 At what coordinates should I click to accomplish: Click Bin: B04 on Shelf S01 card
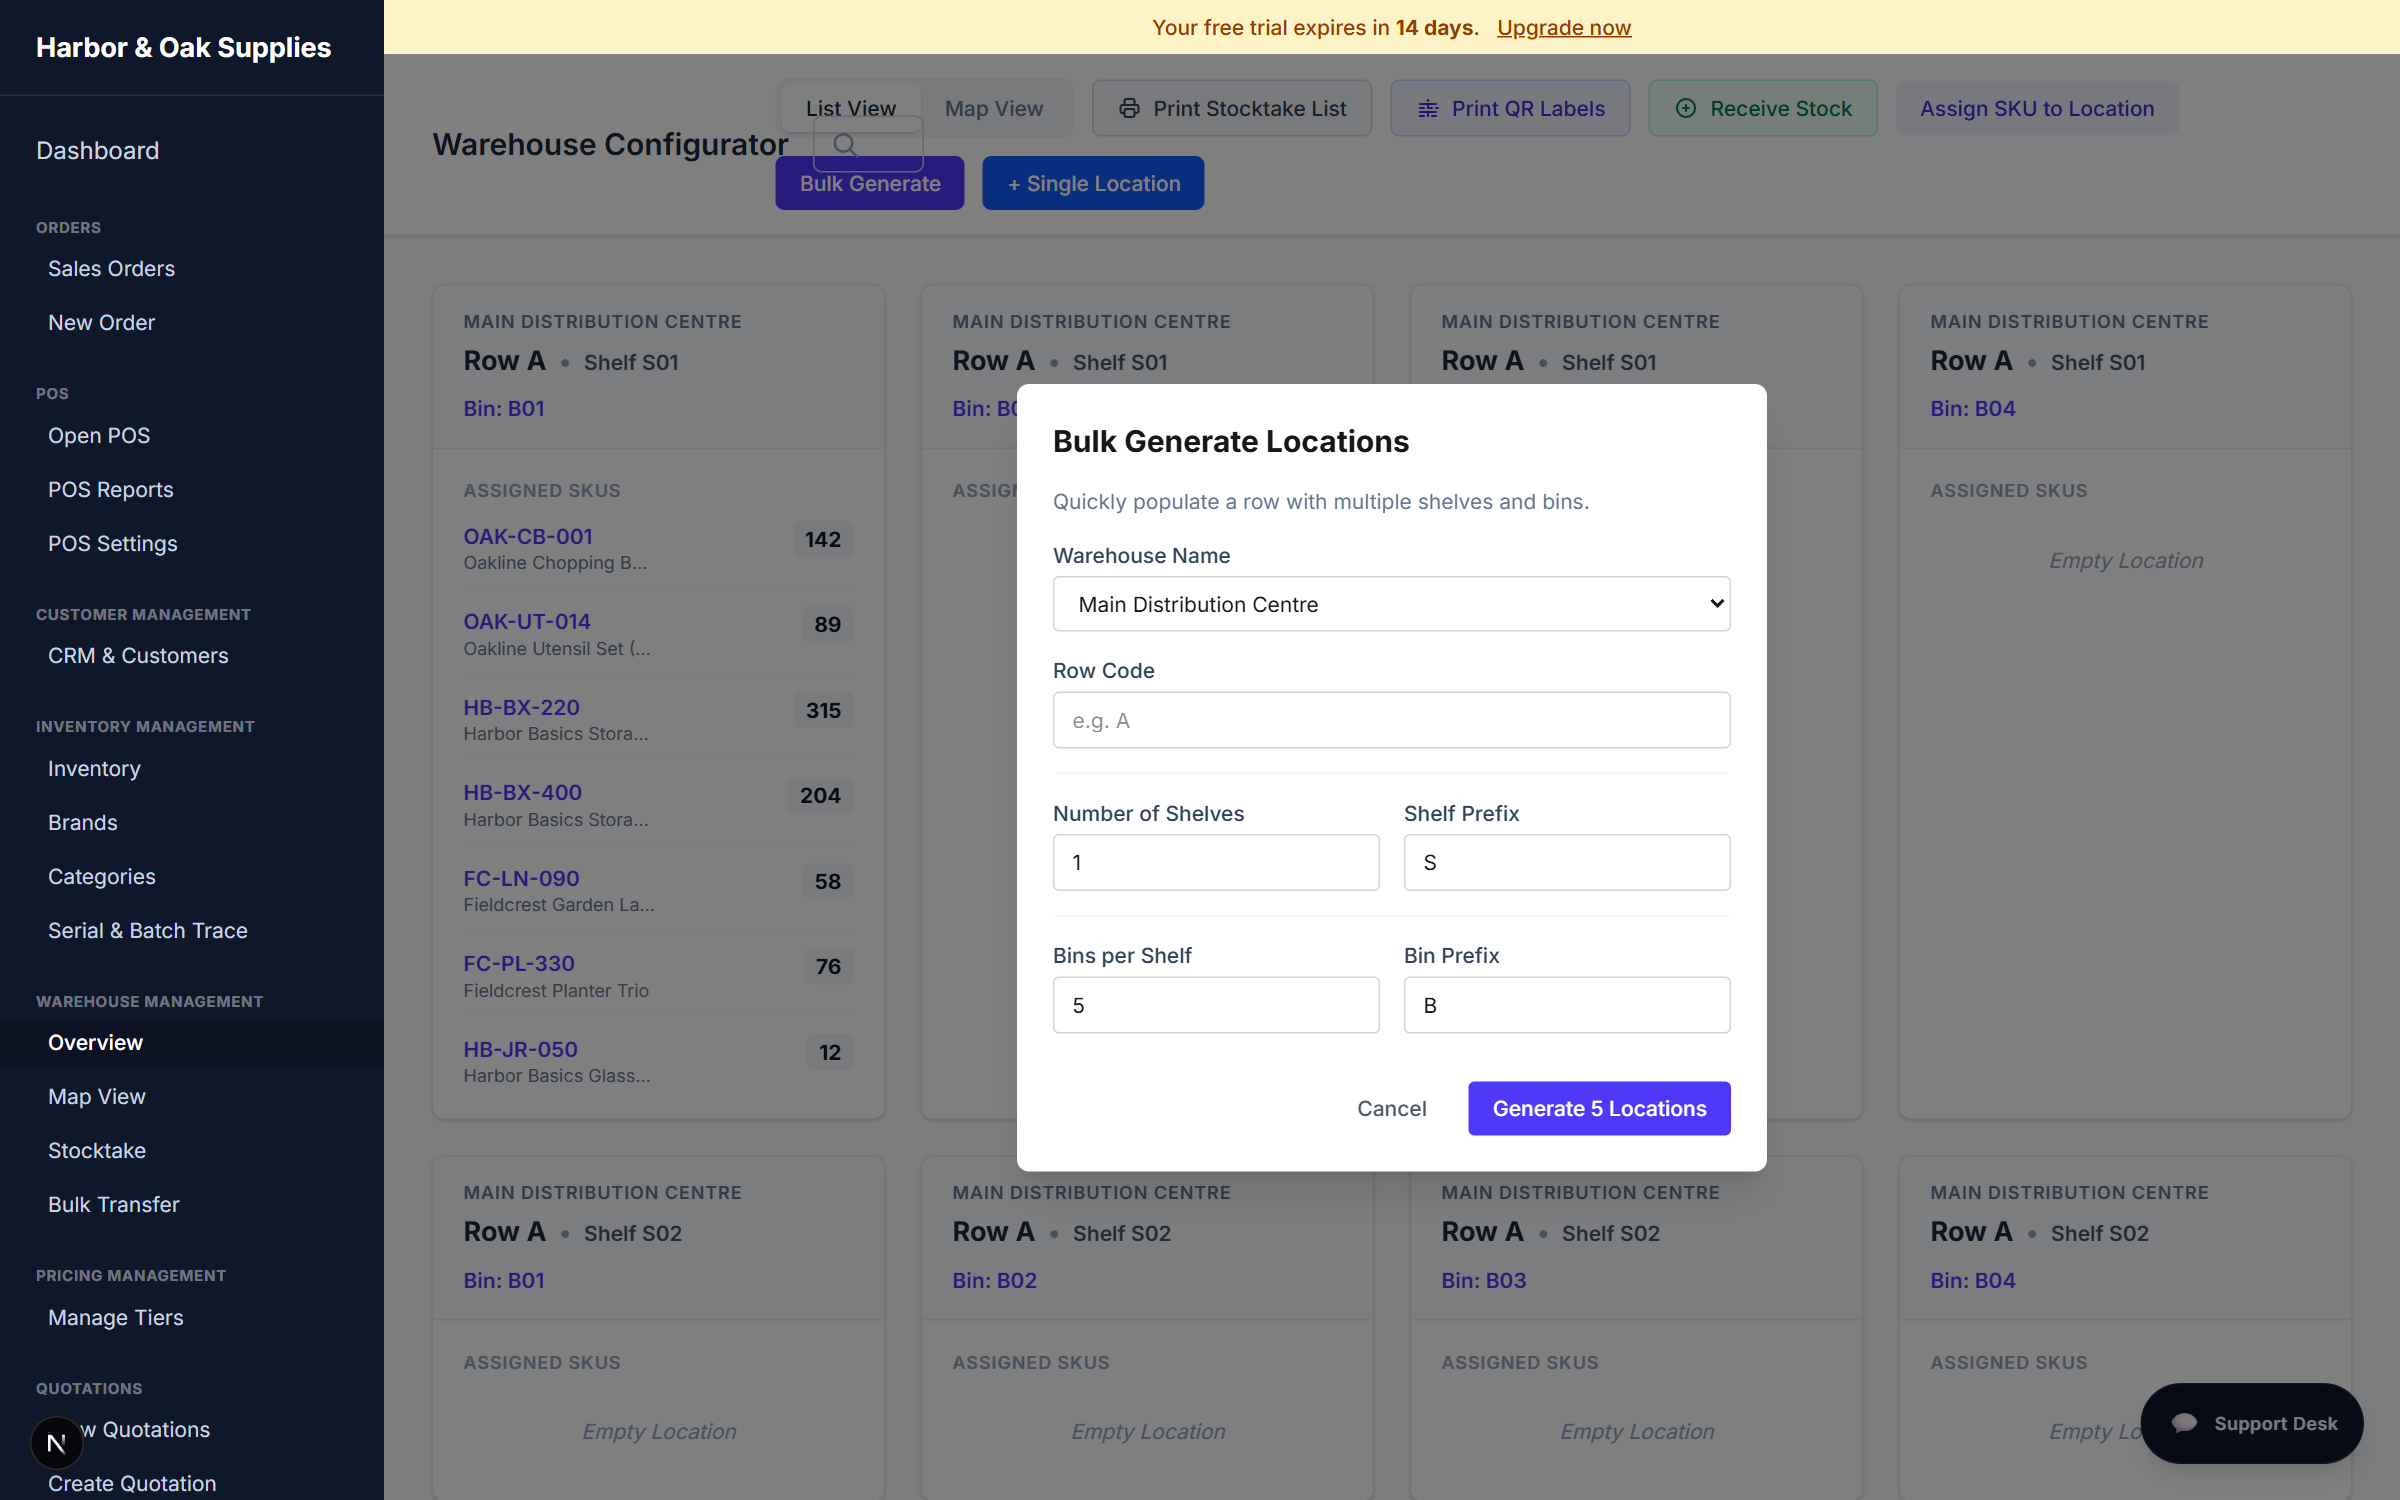[x=1972, y=408]
